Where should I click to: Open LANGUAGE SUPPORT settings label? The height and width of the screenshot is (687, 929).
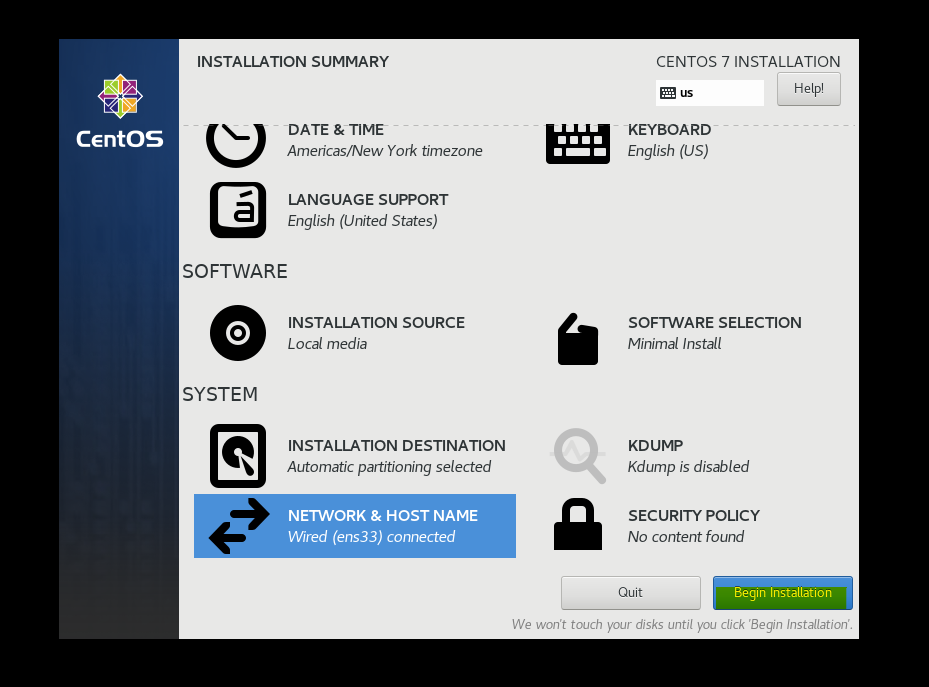point(368,200)
